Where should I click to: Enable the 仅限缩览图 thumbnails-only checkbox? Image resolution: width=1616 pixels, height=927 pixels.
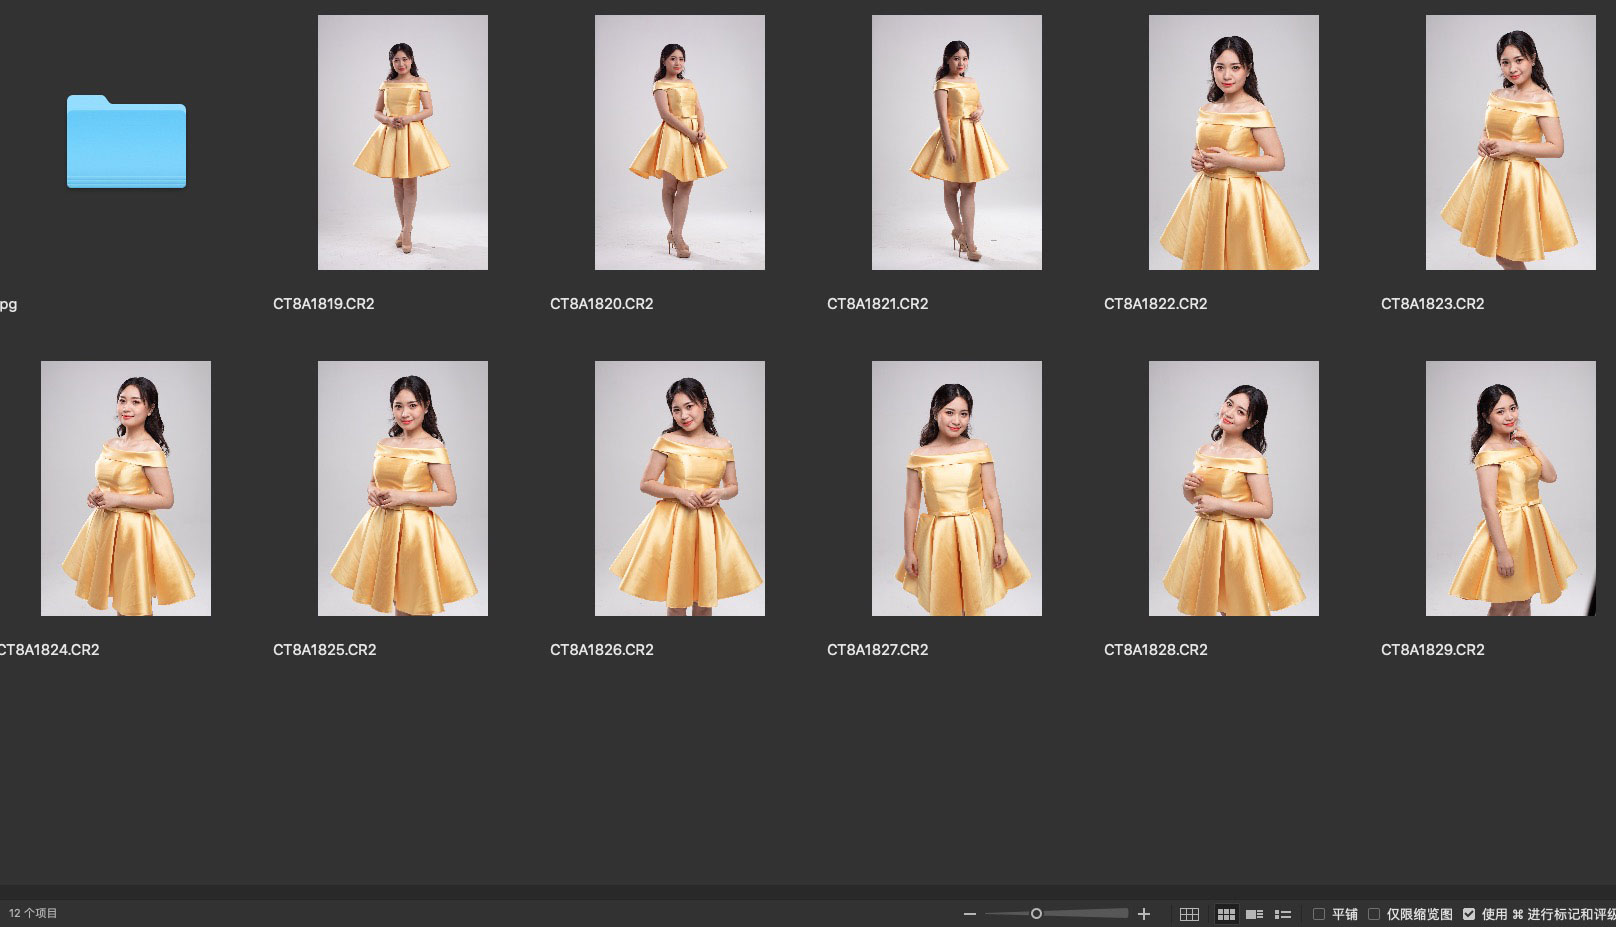pyautogui.click(x=1374, y=914)
